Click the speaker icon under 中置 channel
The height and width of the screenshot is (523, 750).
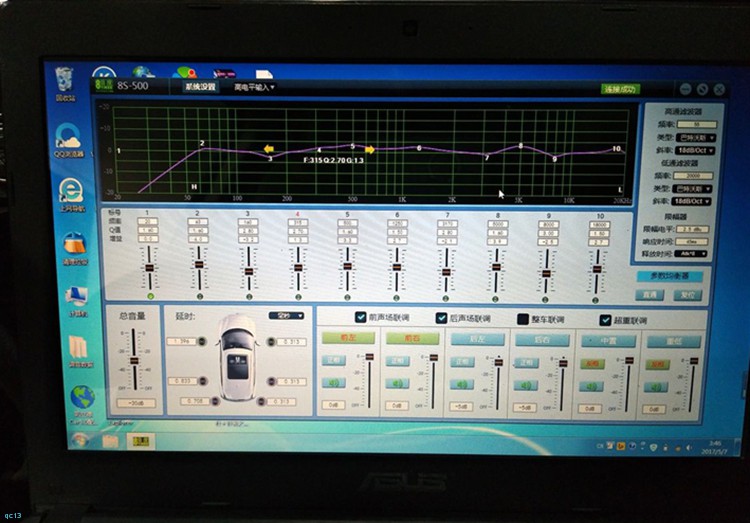click(x=592, y=385)
